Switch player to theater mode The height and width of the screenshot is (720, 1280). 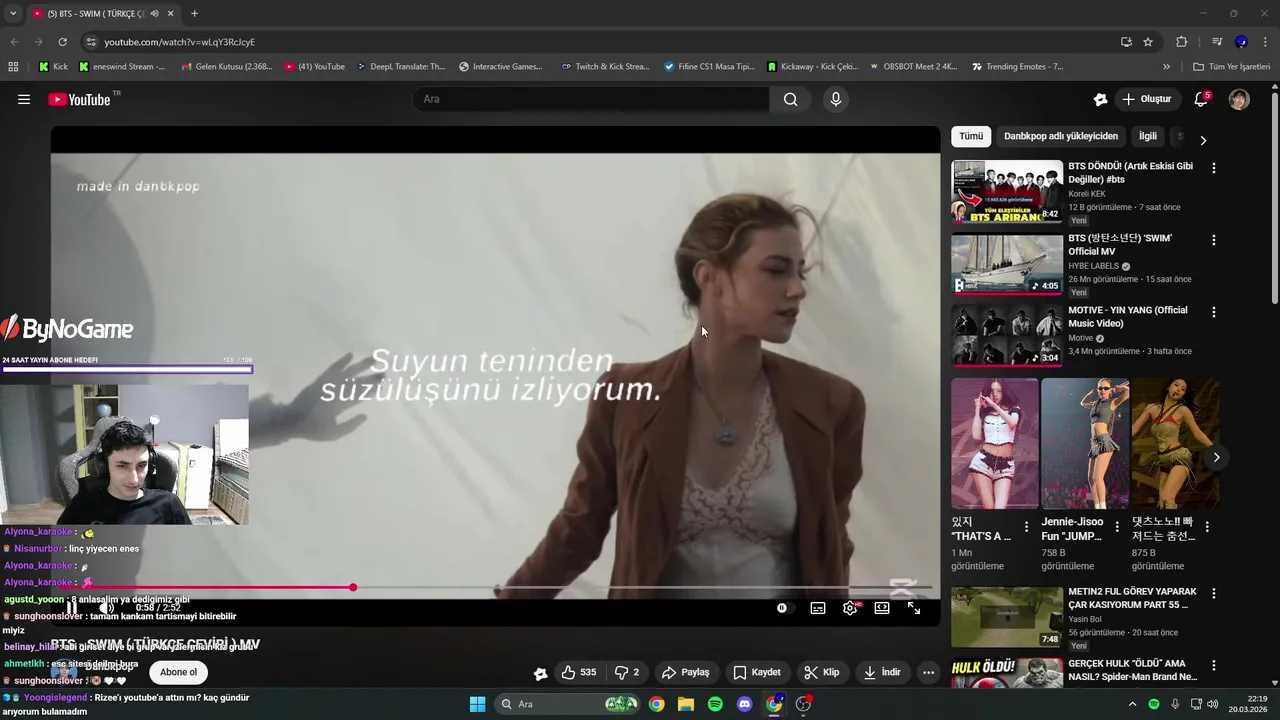click(882, 608)
